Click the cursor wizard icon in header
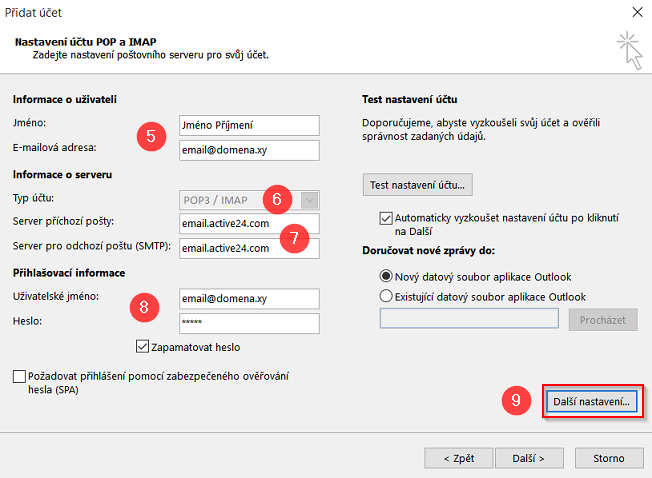Viewport: 652px width, 478px height. click(x=630, y=48)
